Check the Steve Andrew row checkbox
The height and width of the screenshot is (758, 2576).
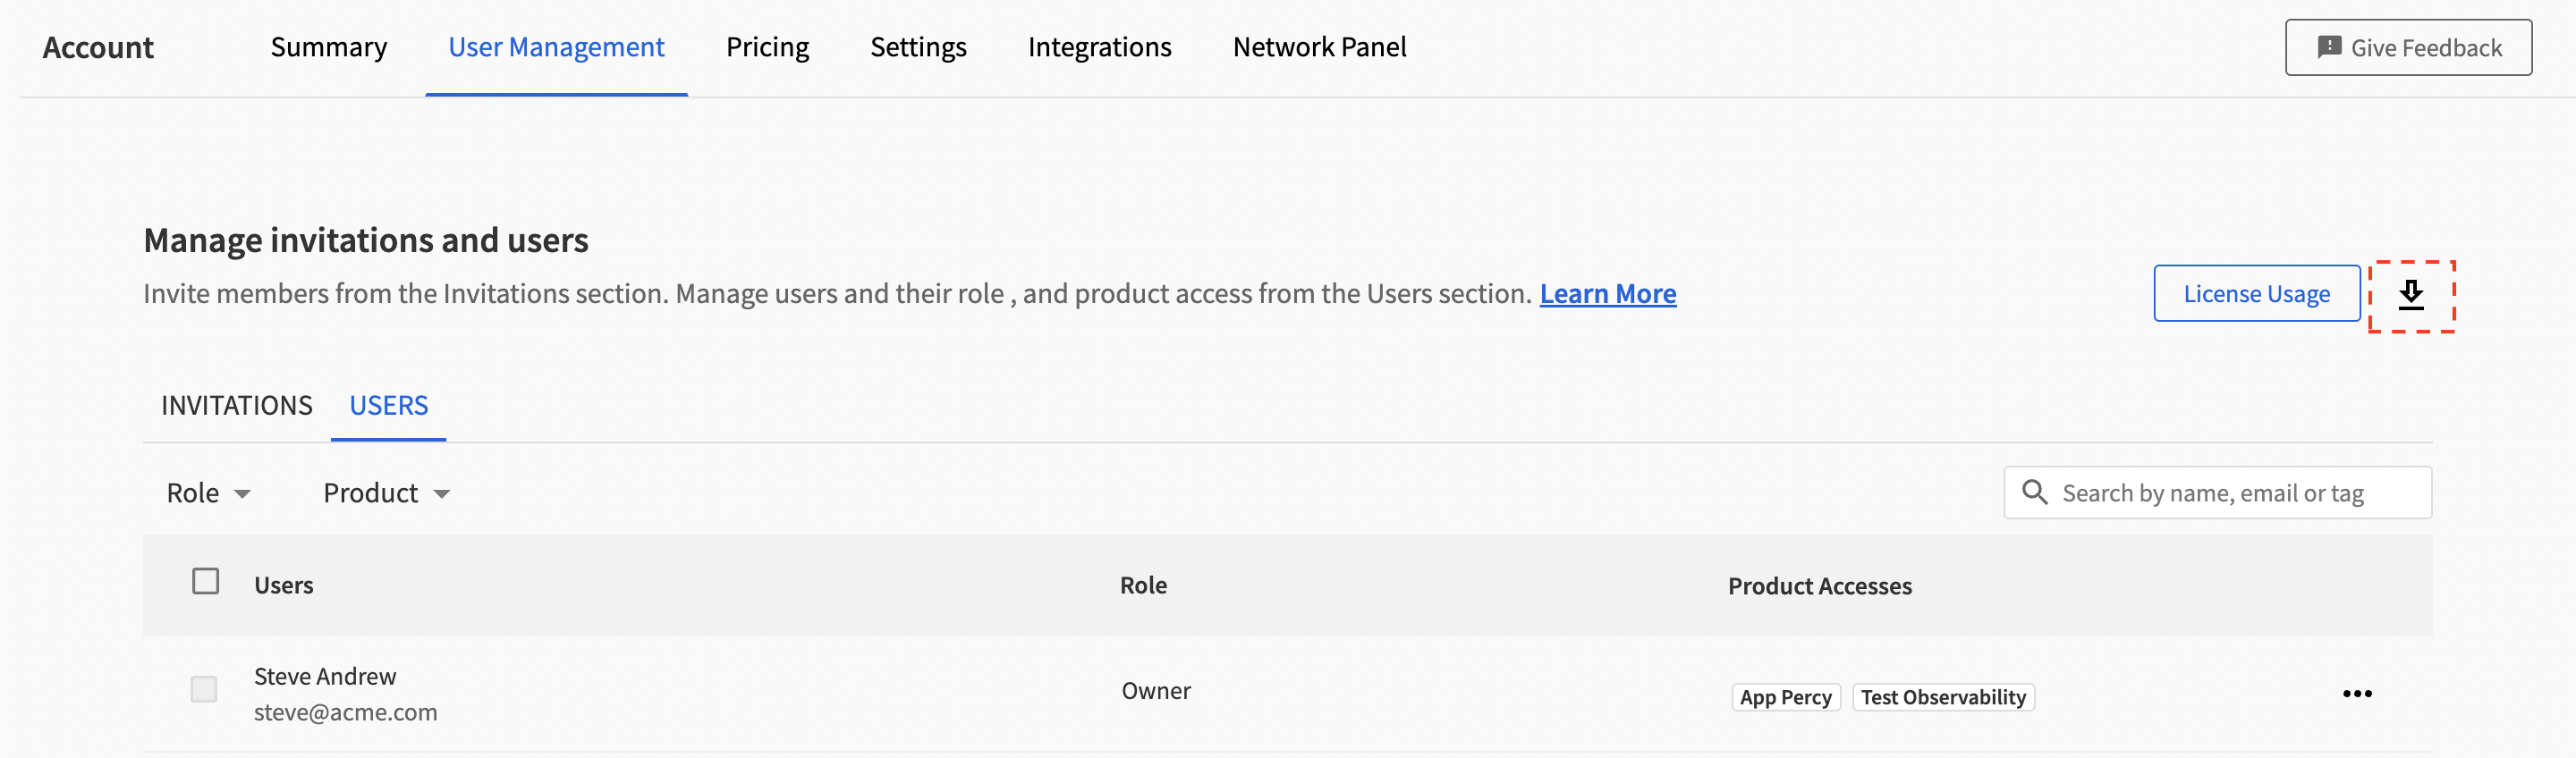(204, 689)
